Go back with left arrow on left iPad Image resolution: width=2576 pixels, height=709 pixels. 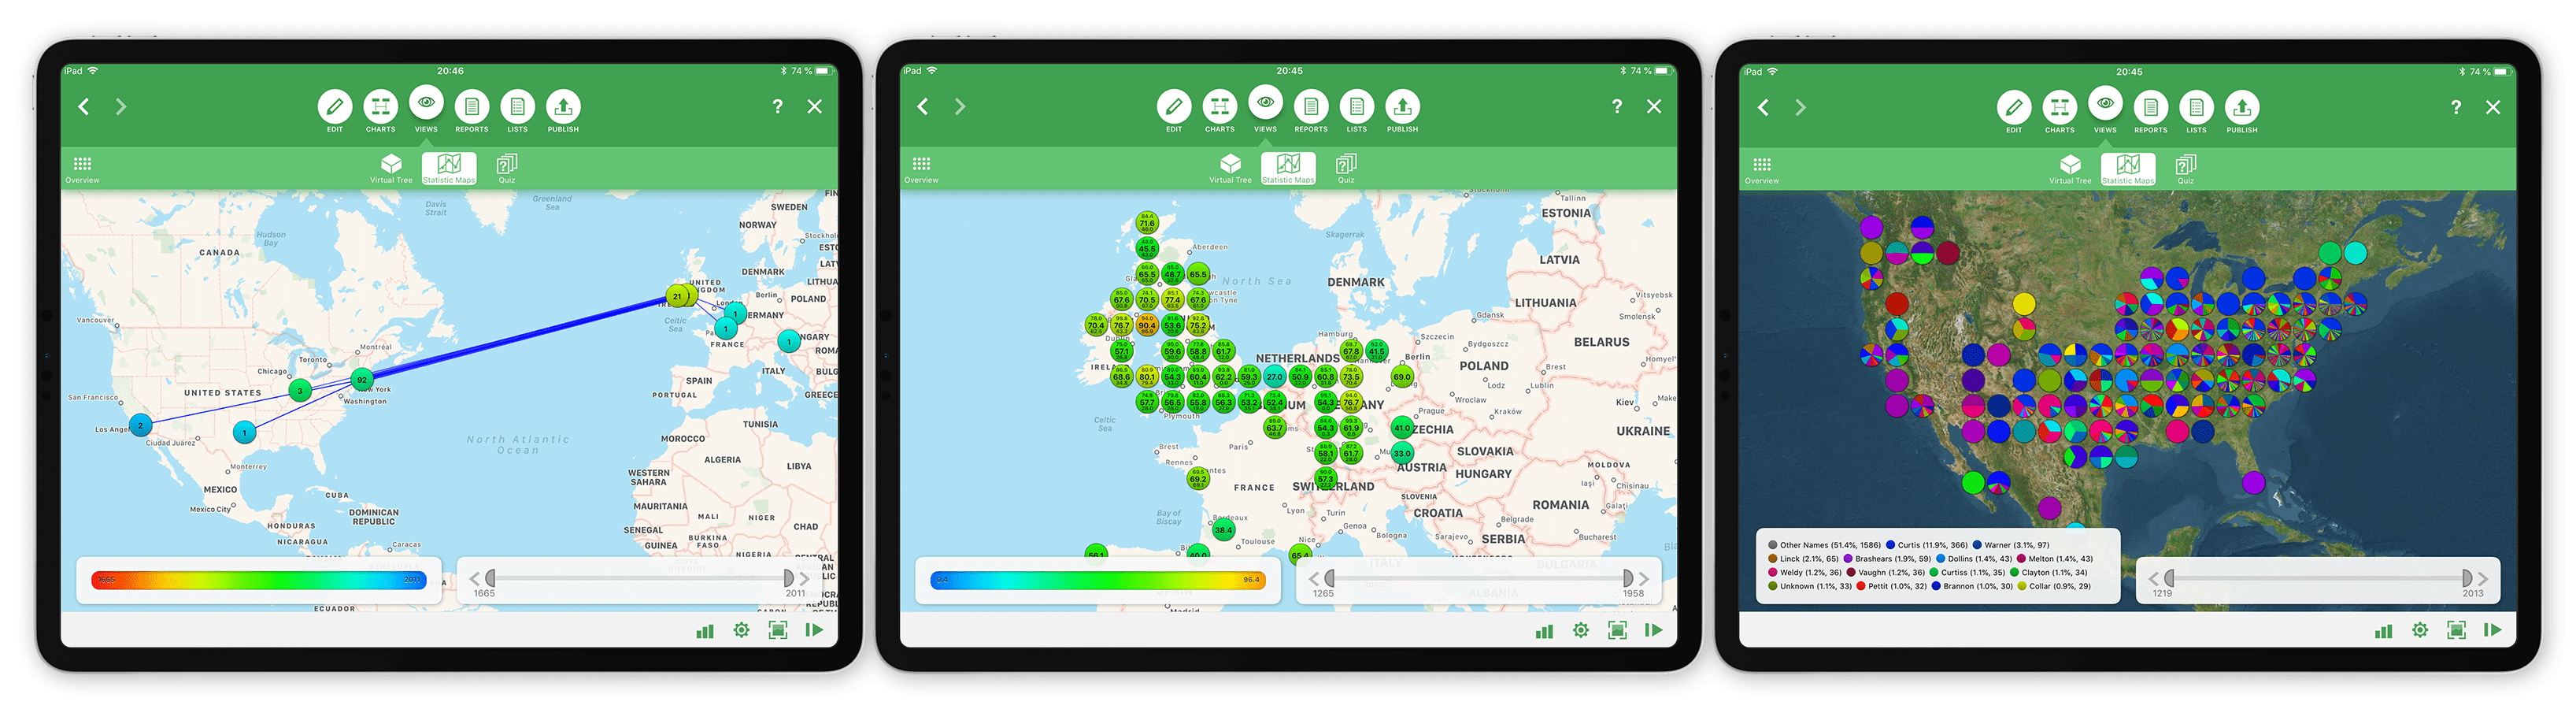84,106
